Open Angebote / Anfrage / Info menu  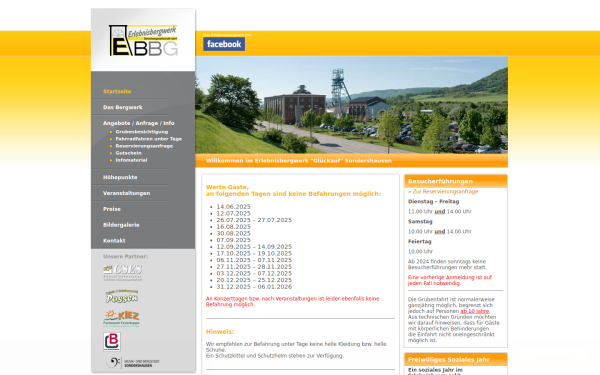point(139,123)
